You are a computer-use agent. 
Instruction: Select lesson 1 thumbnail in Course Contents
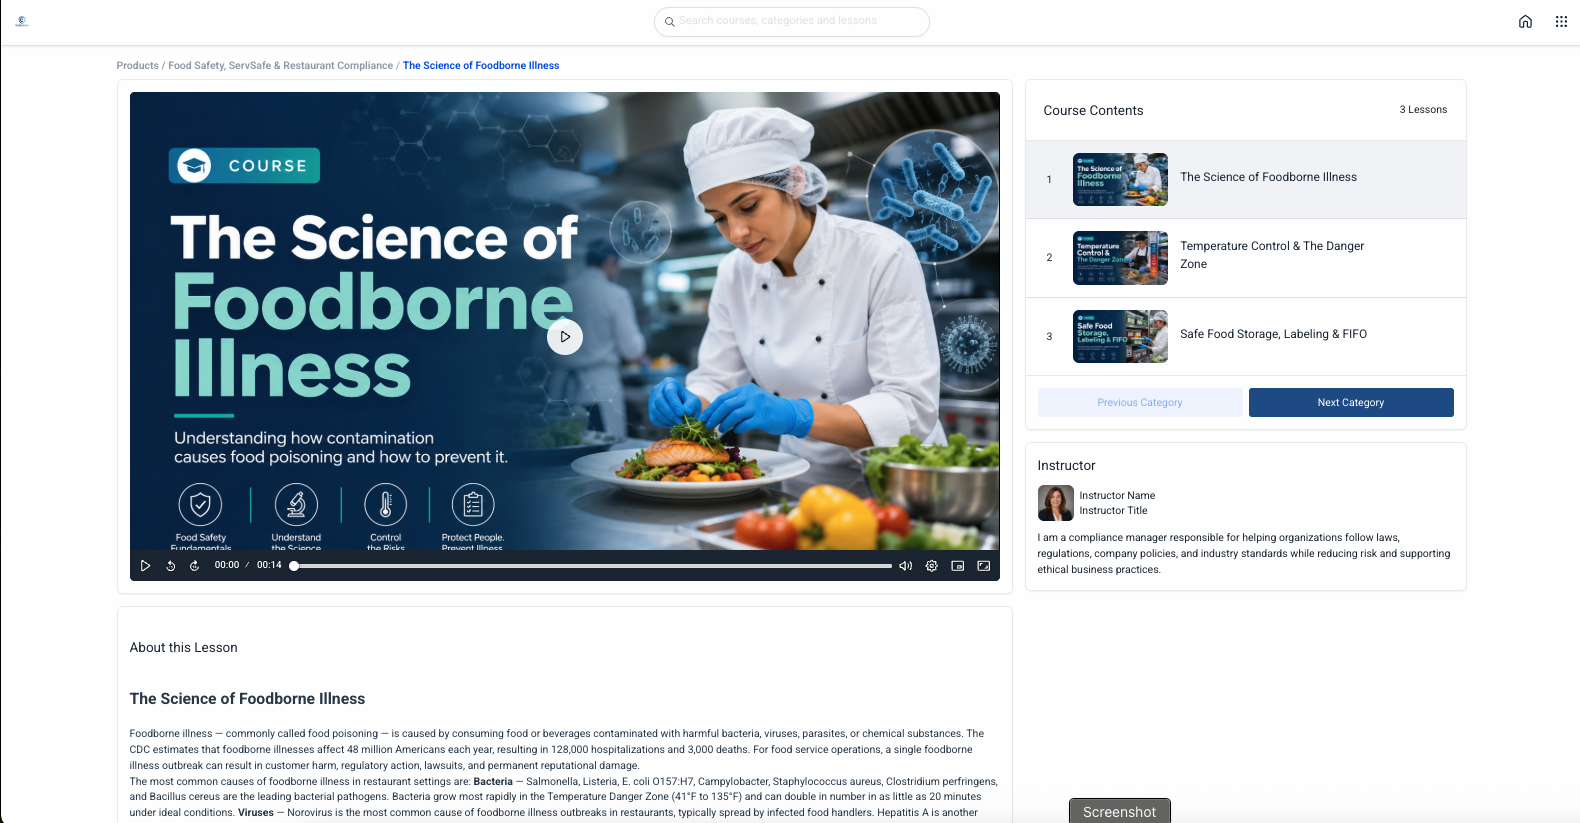tap(1120, 180)
